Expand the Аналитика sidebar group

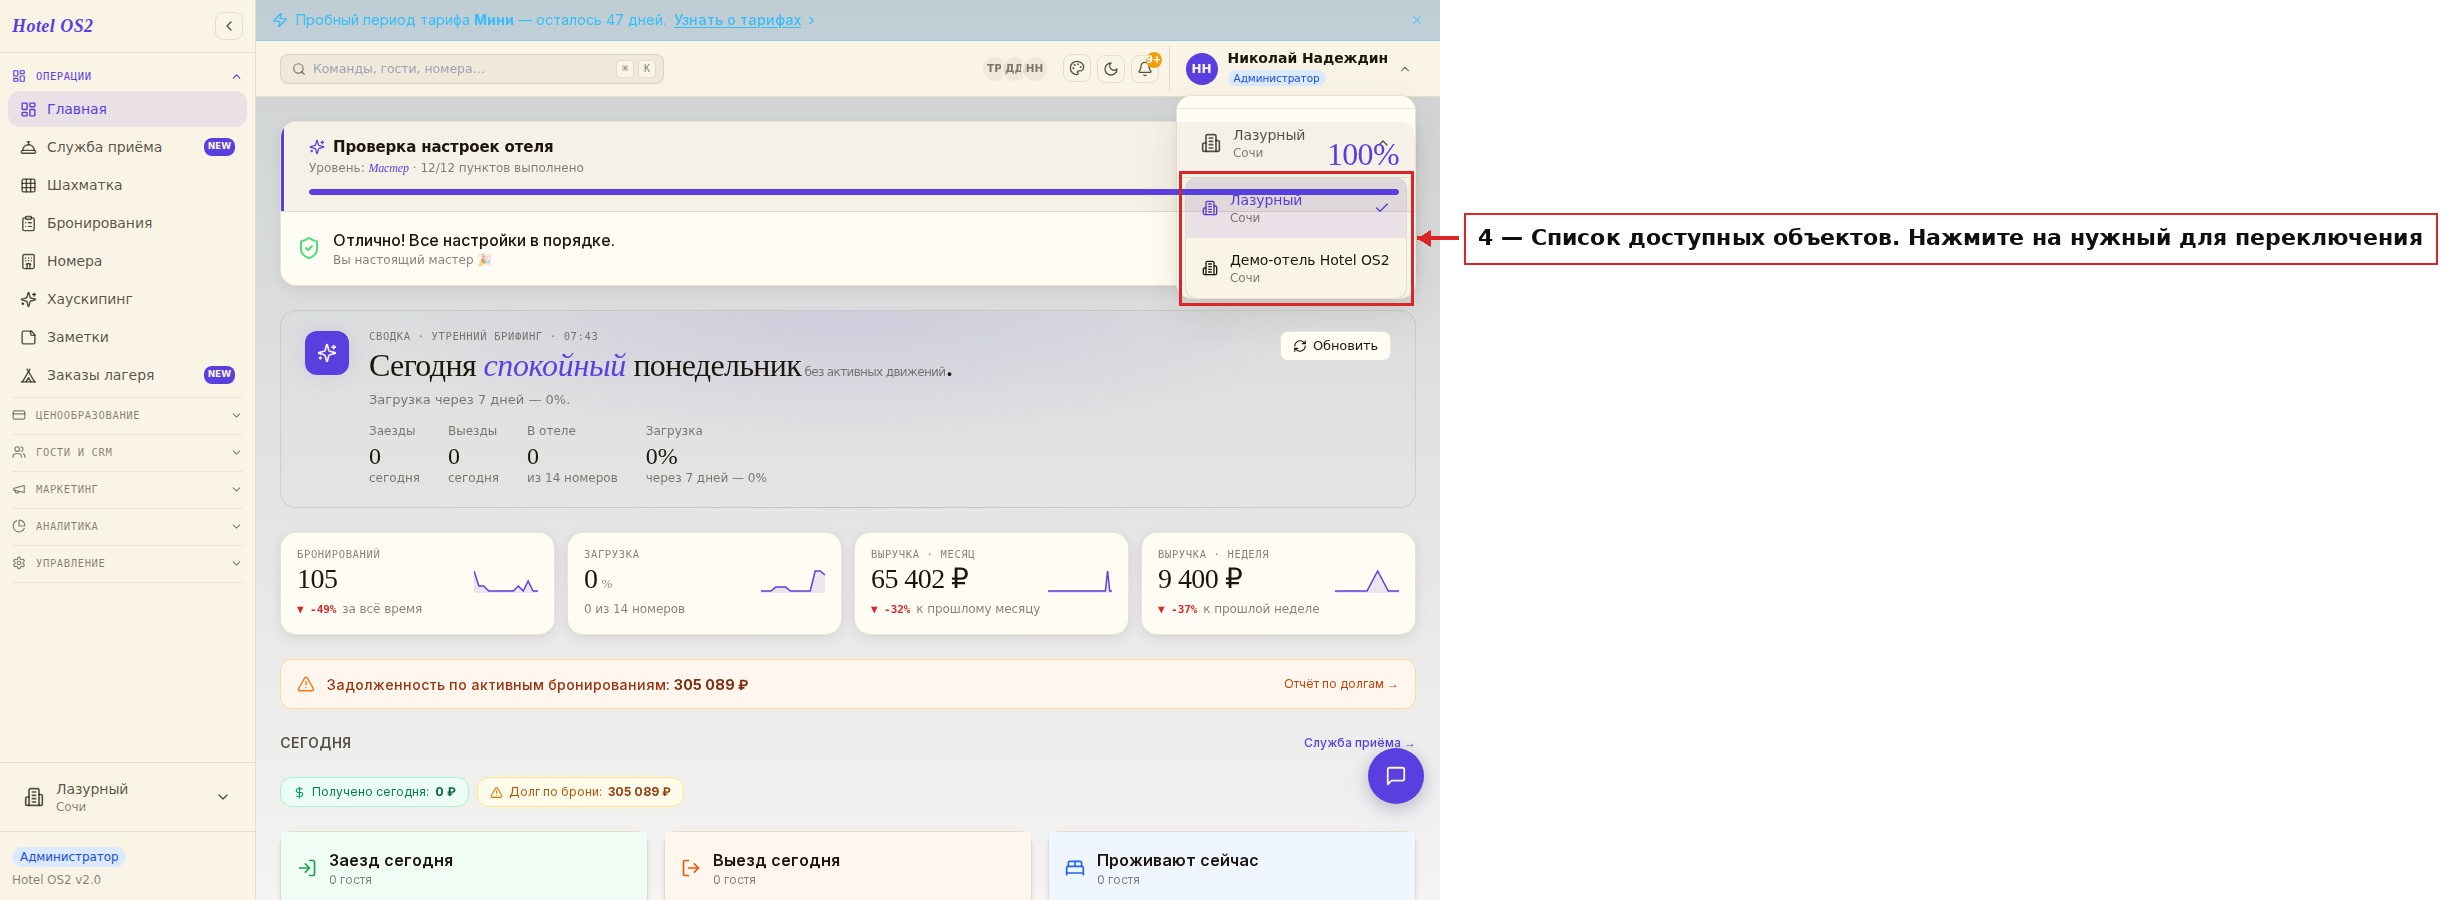(127, 526)
